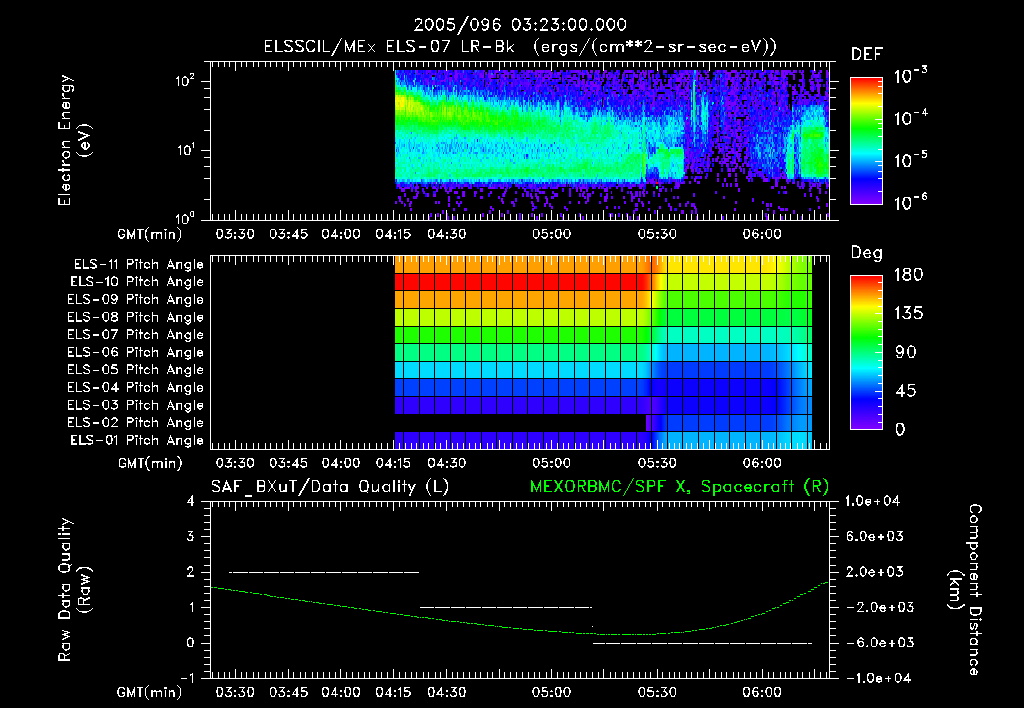Select the ELS-05 Pitch Angle row label
1024x708 pixels.
[135, 370]
